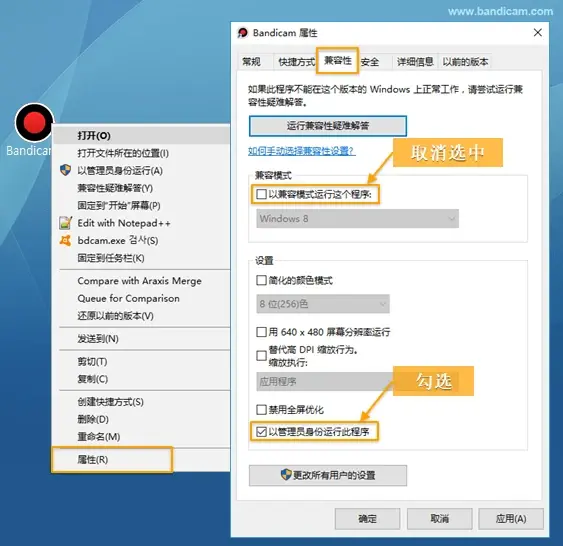Click the shield icon beside 以管理员身份运行(A)
Viewport: 563px width, 546px height.
click(x=65, y=170)
